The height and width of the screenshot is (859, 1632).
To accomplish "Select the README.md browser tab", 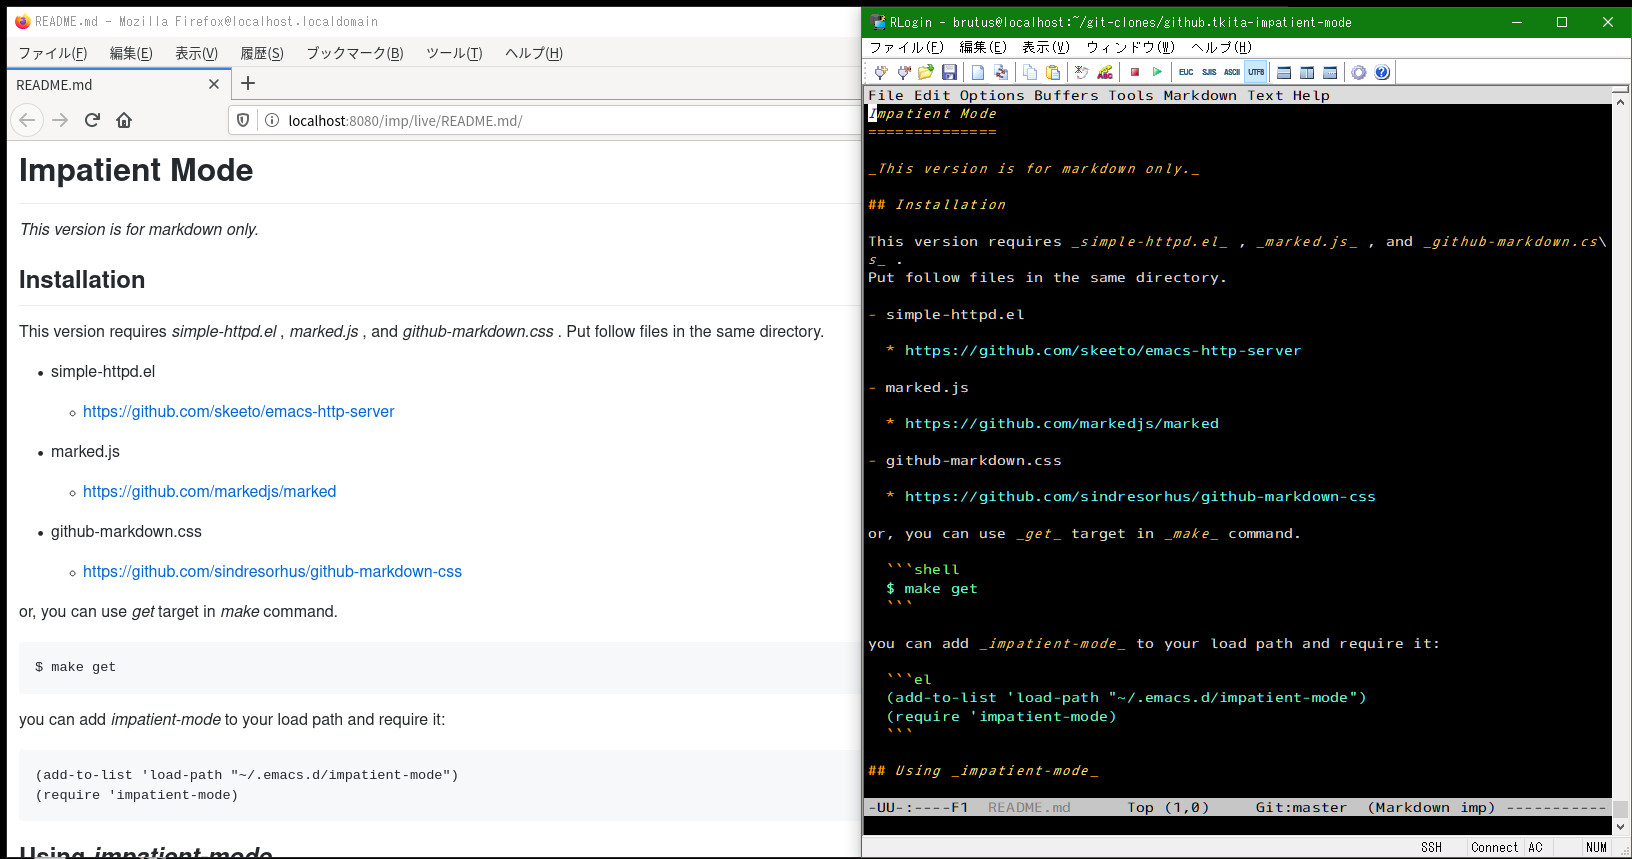I will click(119, 85).
